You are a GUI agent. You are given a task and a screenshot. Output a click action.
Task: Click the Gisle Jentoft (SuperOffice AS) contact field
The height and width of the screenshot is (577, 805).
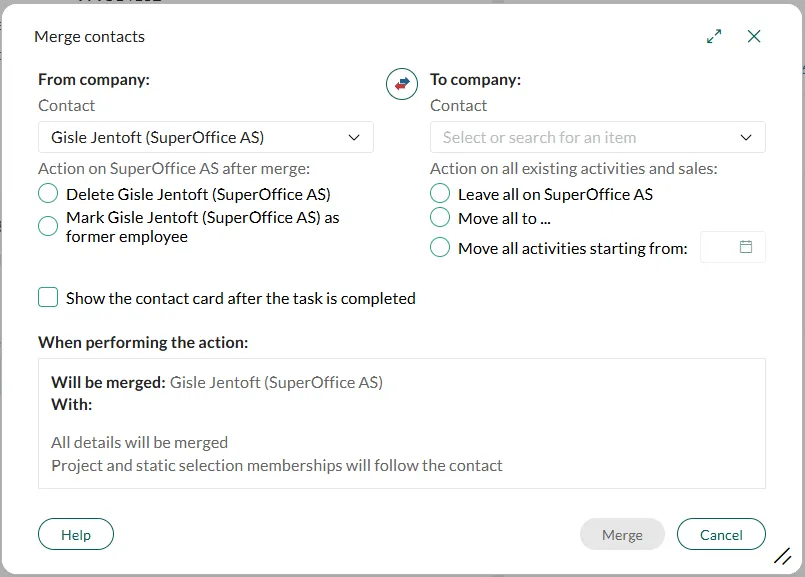pyautogui.click(x=190, y=137)
